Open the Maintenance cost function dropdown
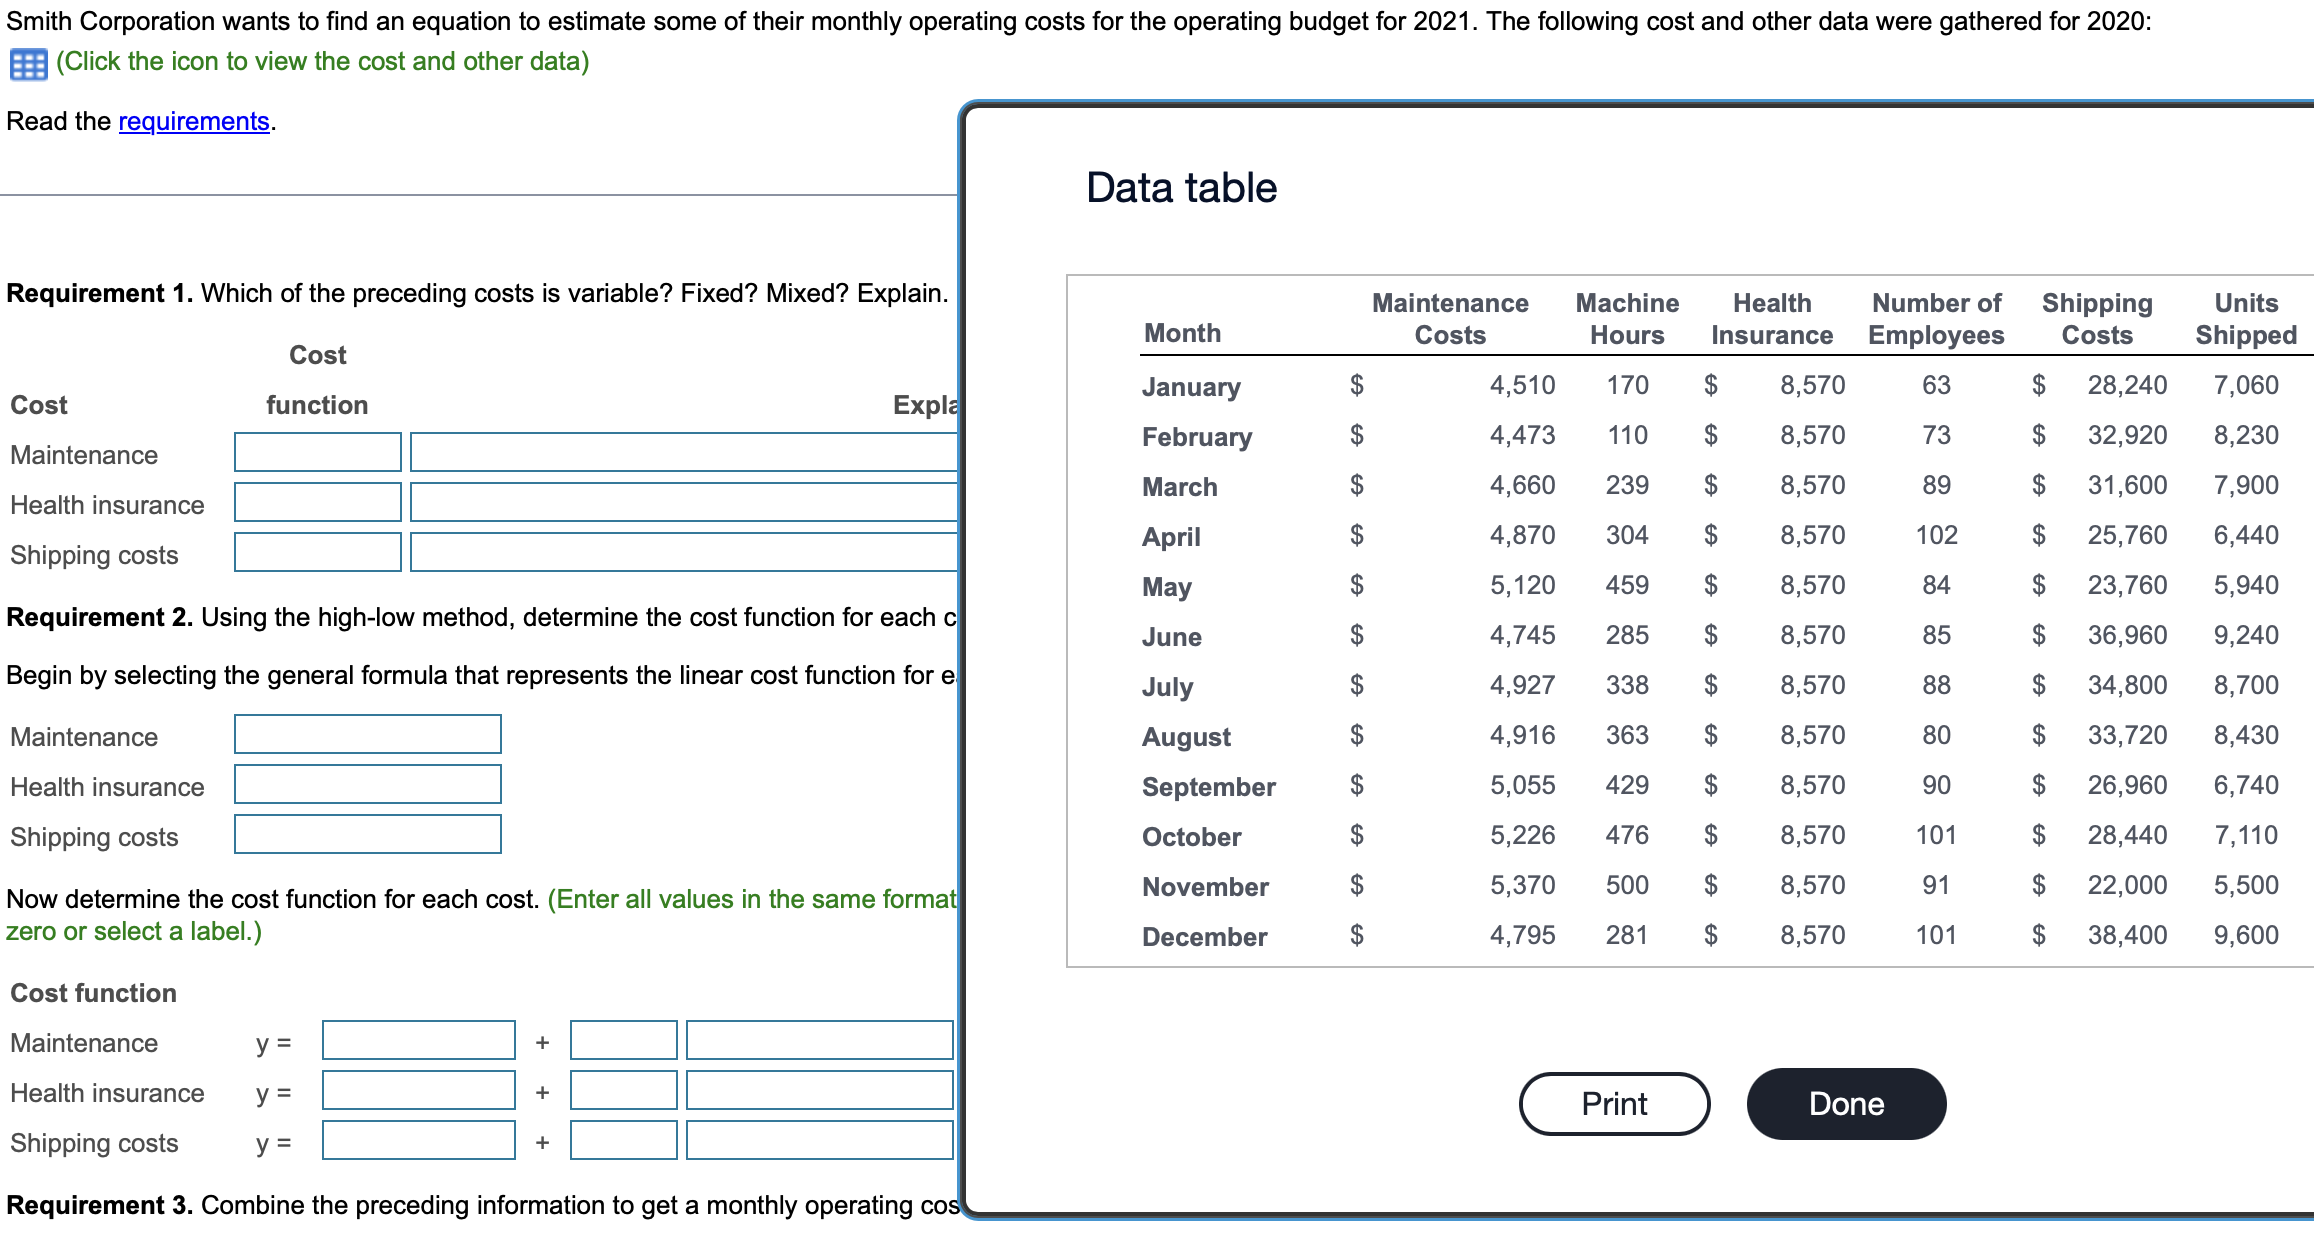 tap(316, 451)
